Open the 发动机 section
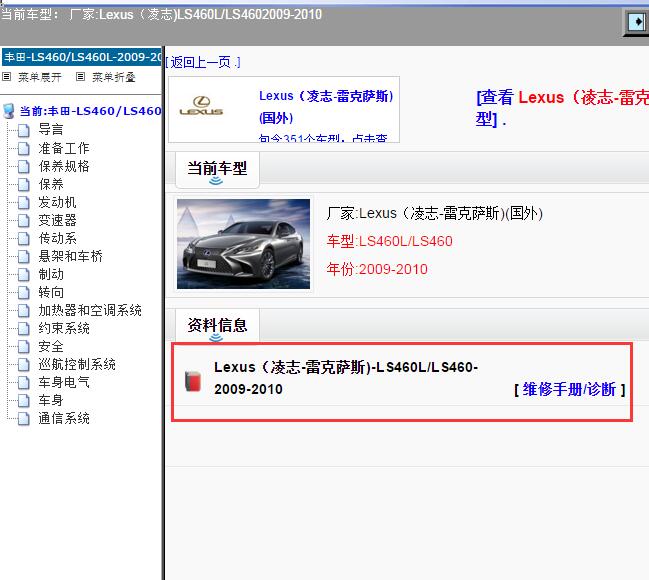Viewport: 649px width, 580px height. point(57,202)
